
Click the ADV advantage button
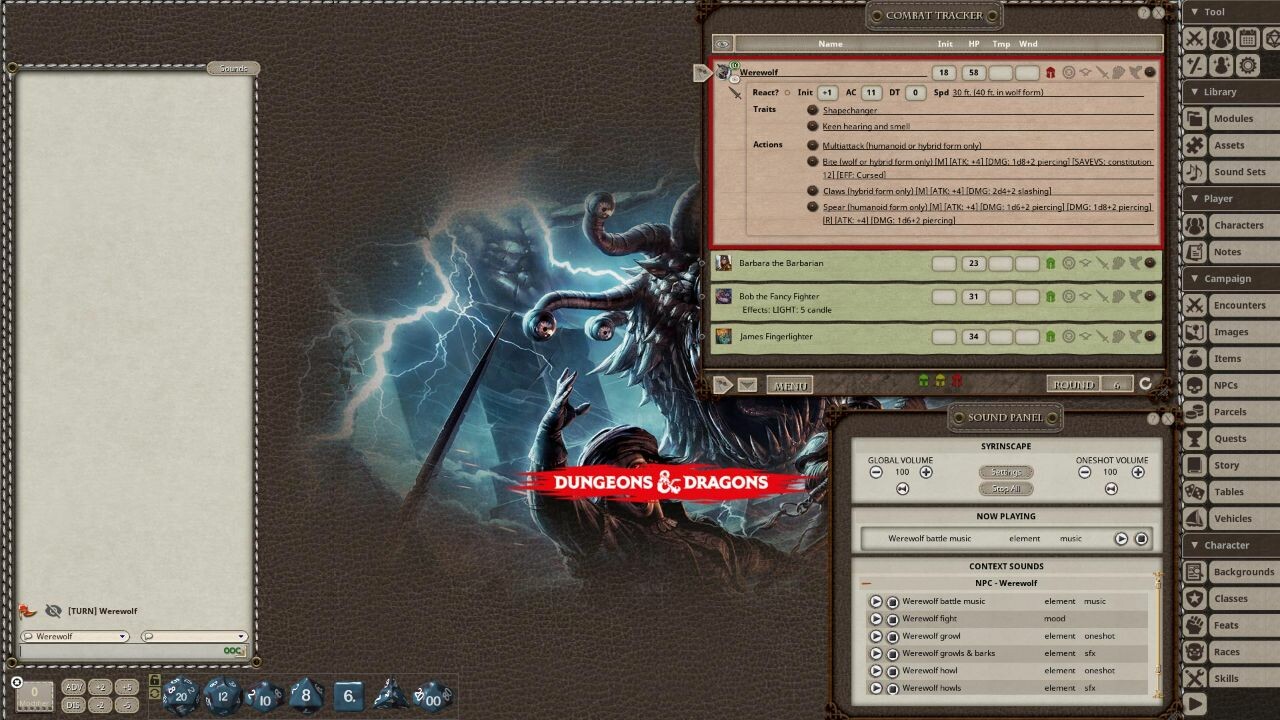click(x=73, y=688)
